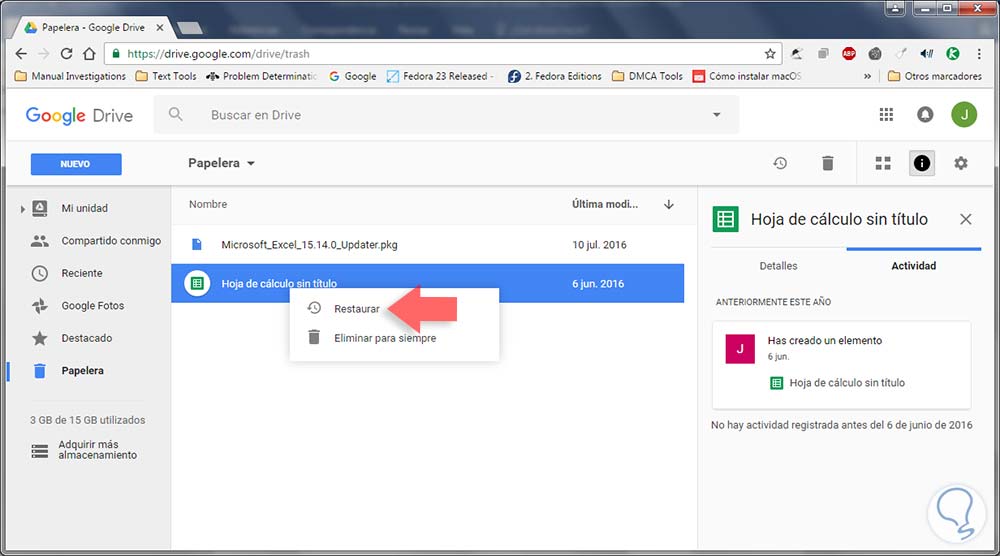1000x556 pixels.
Task: Click the delete forever toolbar trash icon
Action: coord(827,163)
